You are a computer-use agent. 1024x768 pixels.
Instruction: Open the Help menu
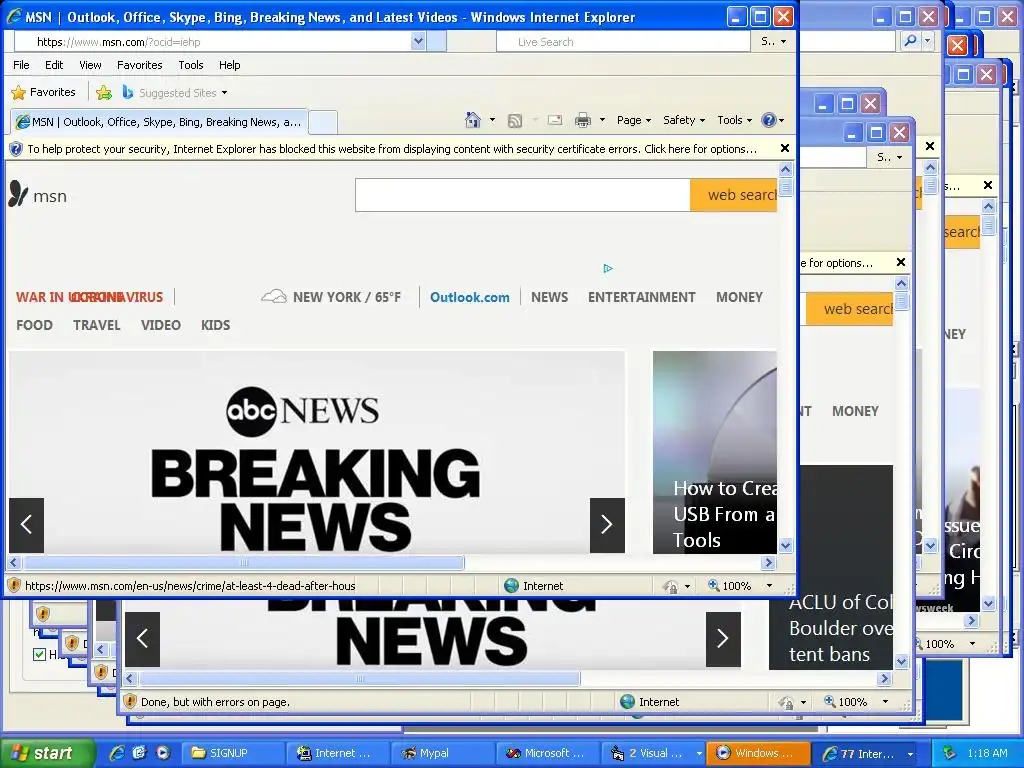[229, 65]
